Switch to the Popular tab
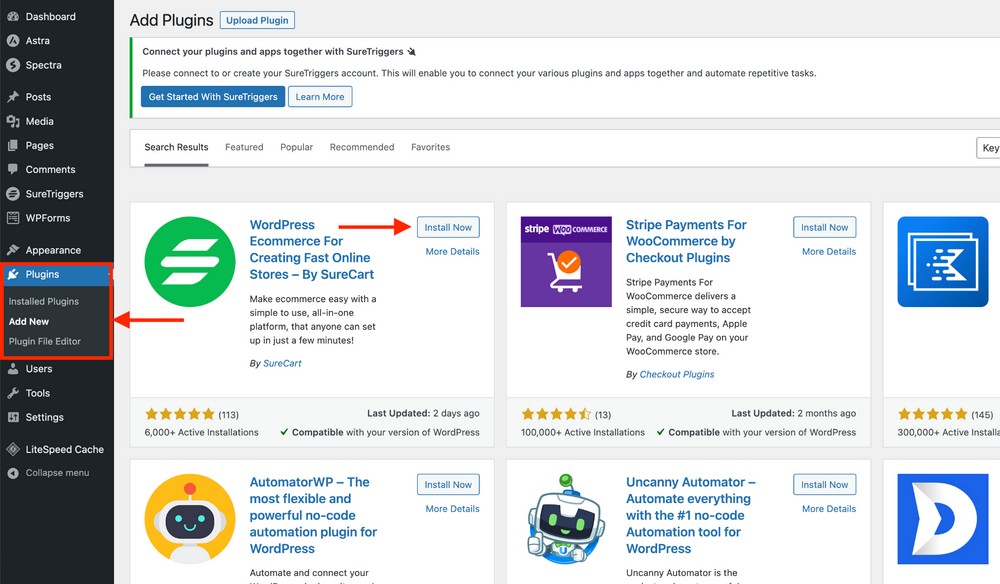The width and height of the screenshot is (1000, 584). (296, 146)
